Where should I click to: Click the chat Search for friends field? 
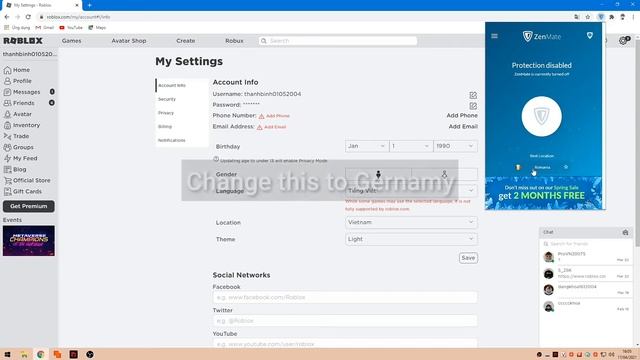(586, 244)
